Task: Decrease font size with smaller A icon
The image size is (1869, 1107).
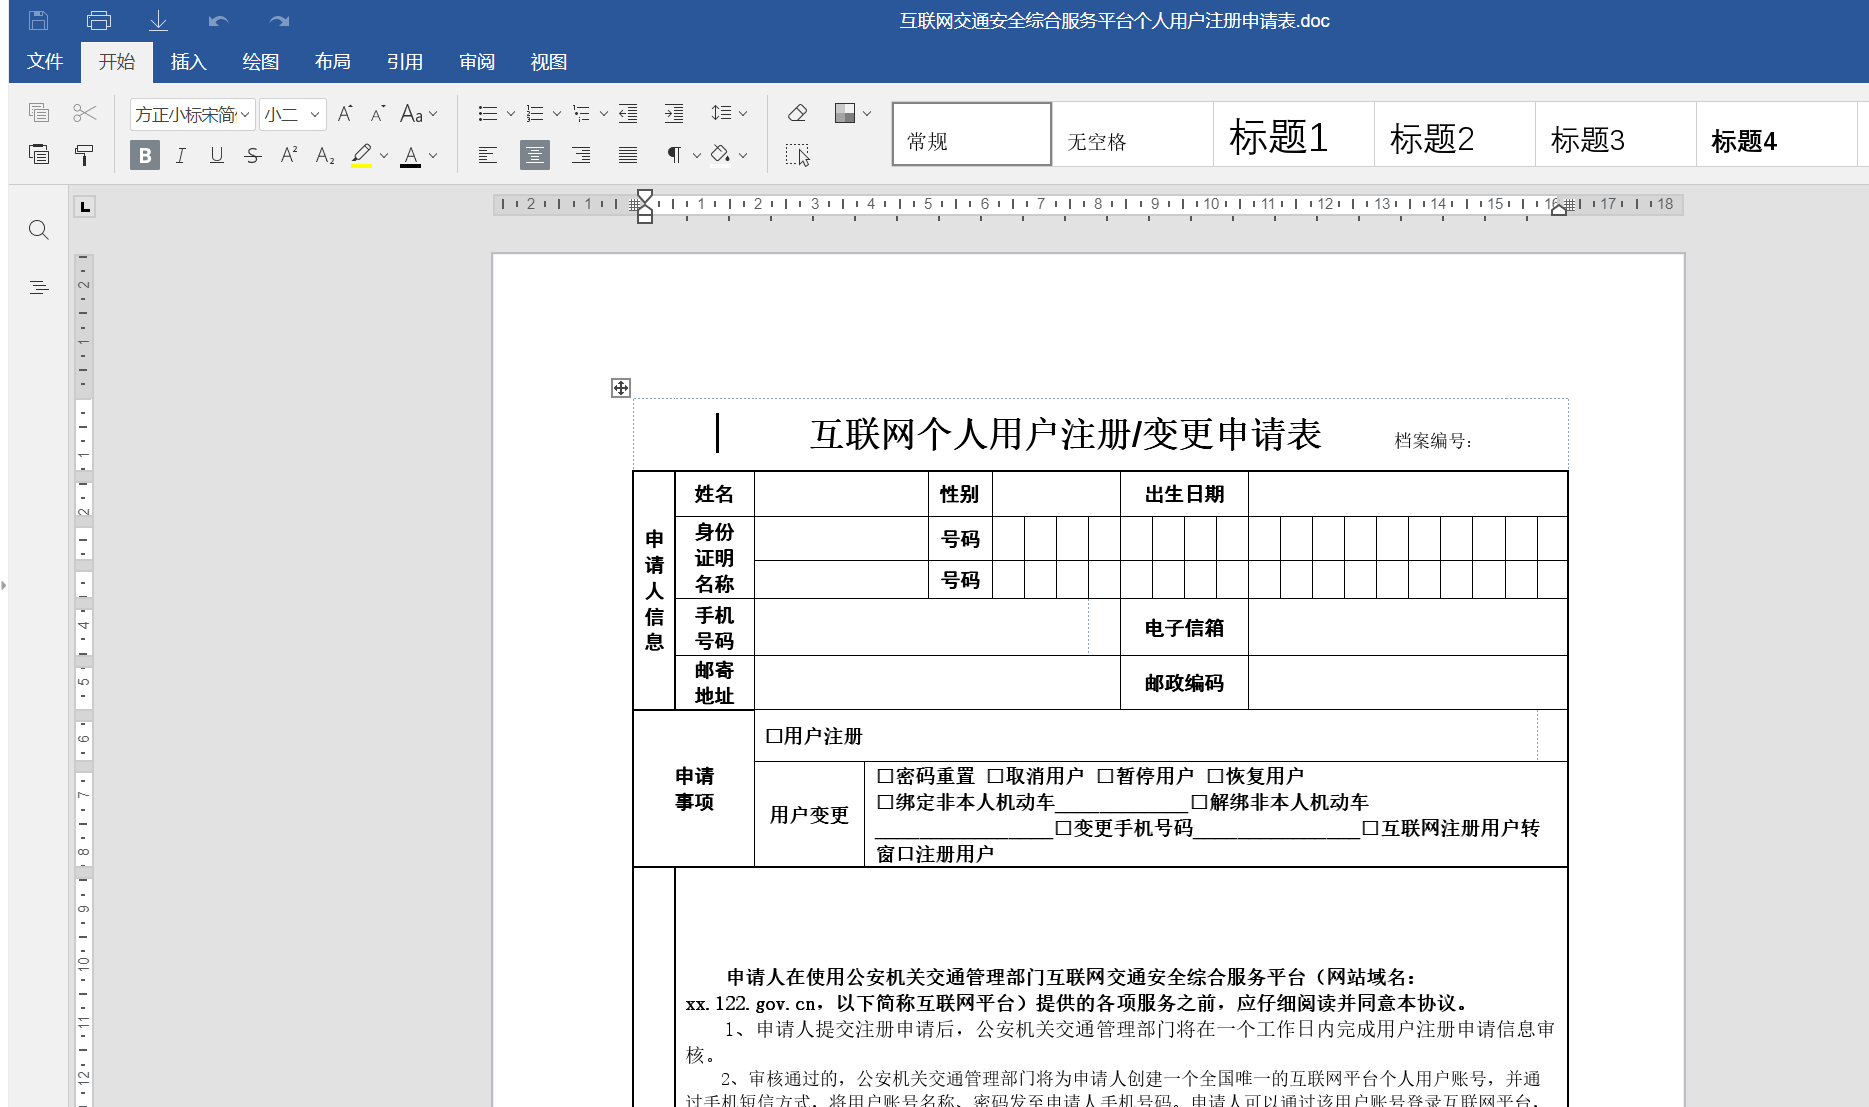Action: pos(378,113)
